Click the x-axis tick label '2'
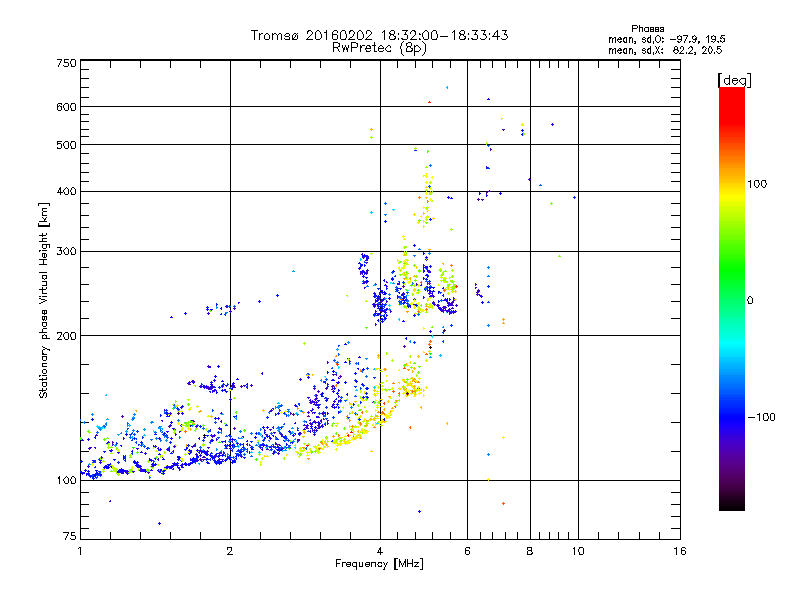The height and width of the screenshot is (600, 800). click(x=230, y=551)
